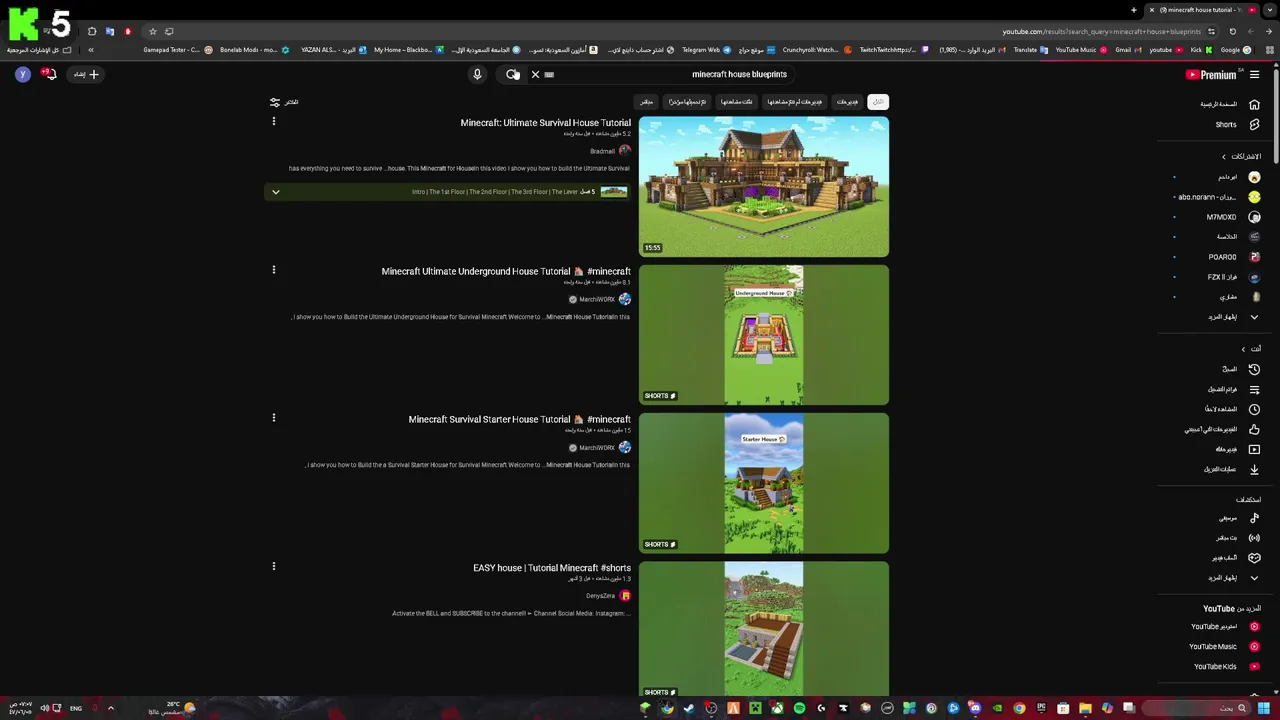
Task: Go to YouTube Premium home logo
Action: tap(1212, 74)
